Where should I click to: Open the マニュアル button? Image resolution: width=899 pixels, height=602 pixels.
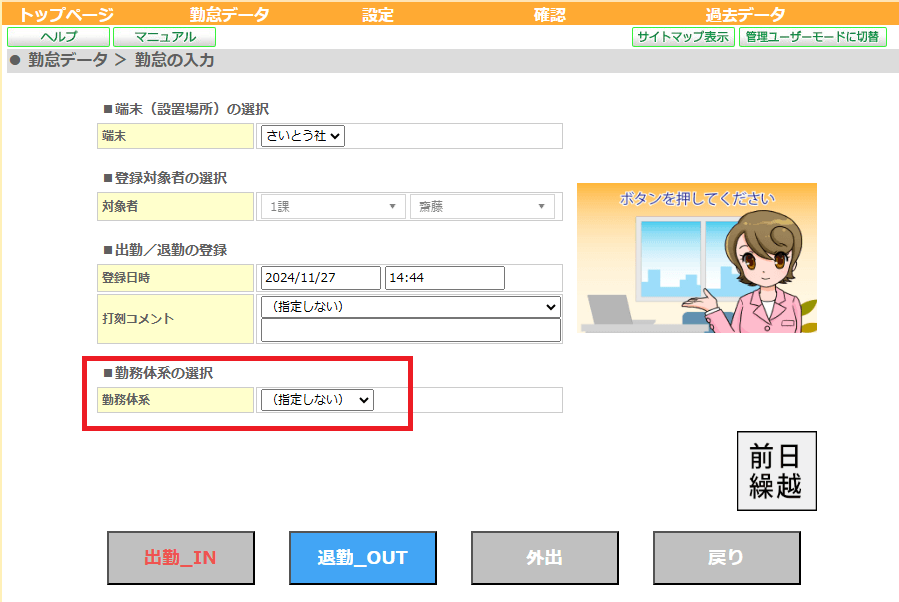click(x=165, y=37)
